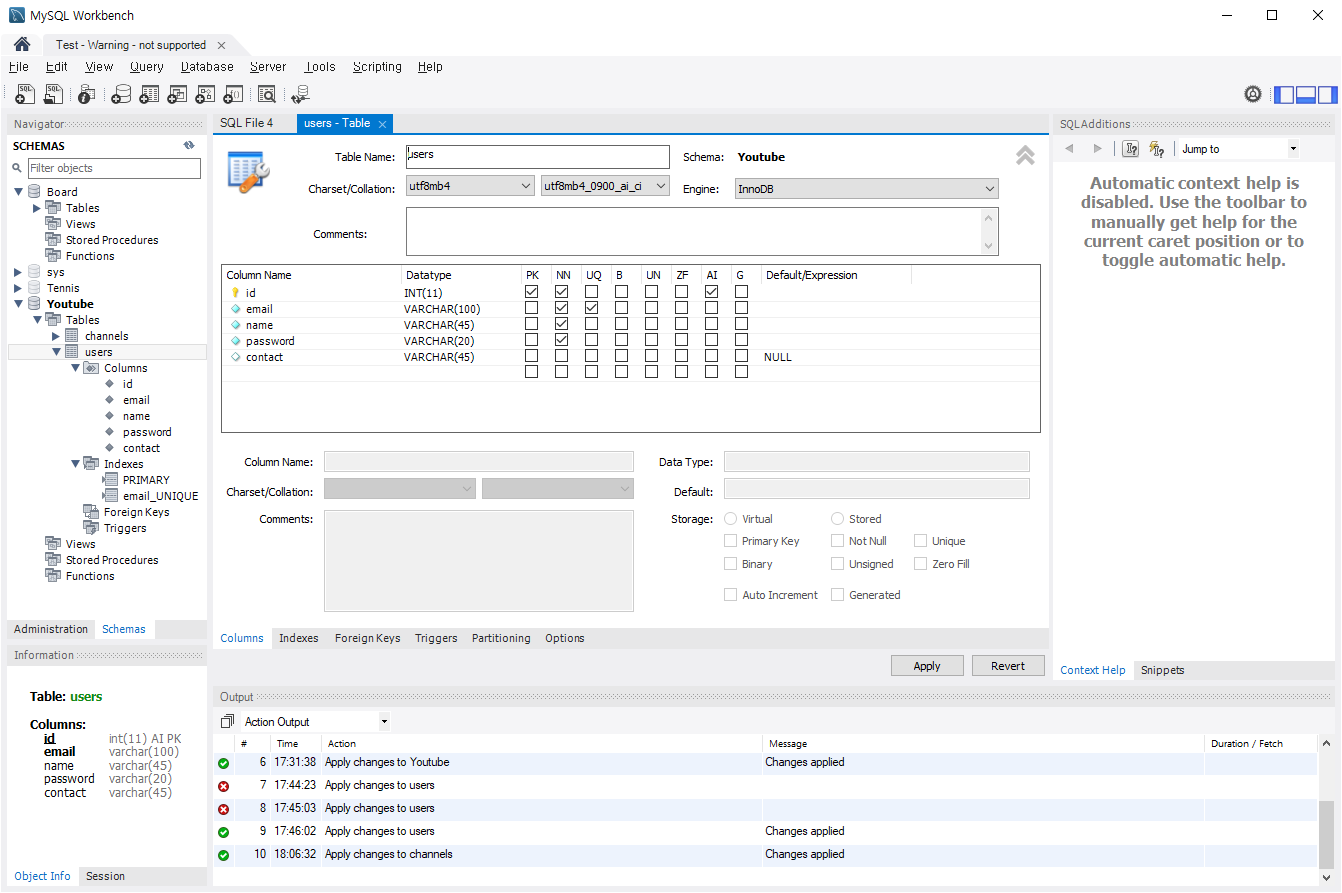This screenshot has width=1342, height=893.
Task: Collapse the Indexes folder under users
Action: [x=75, y=464]
